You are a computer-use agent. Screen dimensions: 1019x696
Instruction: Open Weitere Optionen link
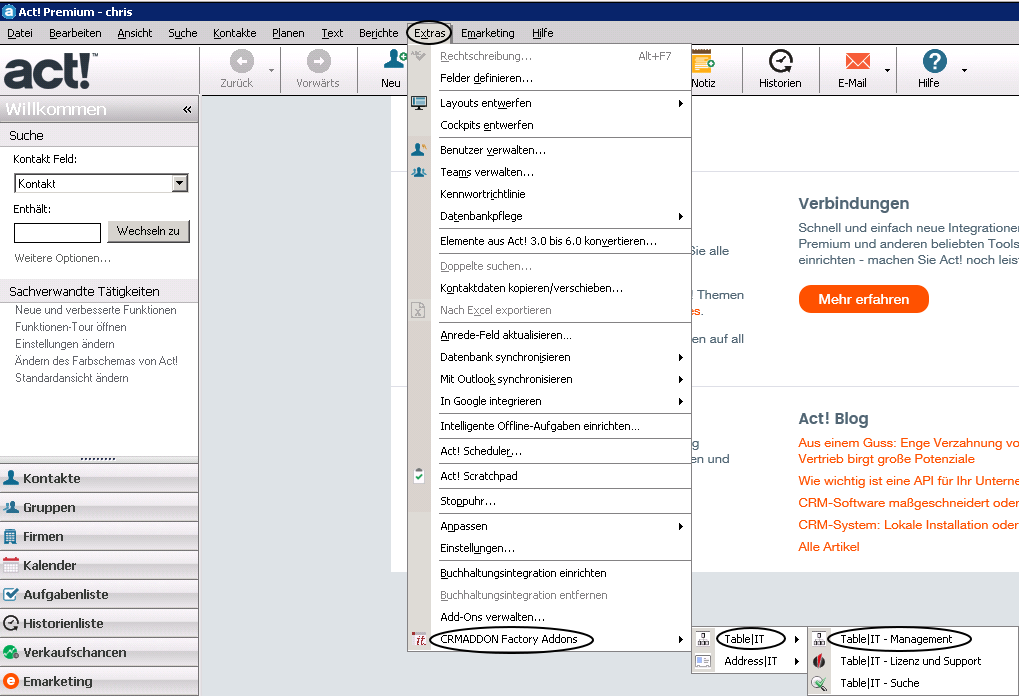pos(63,258)
